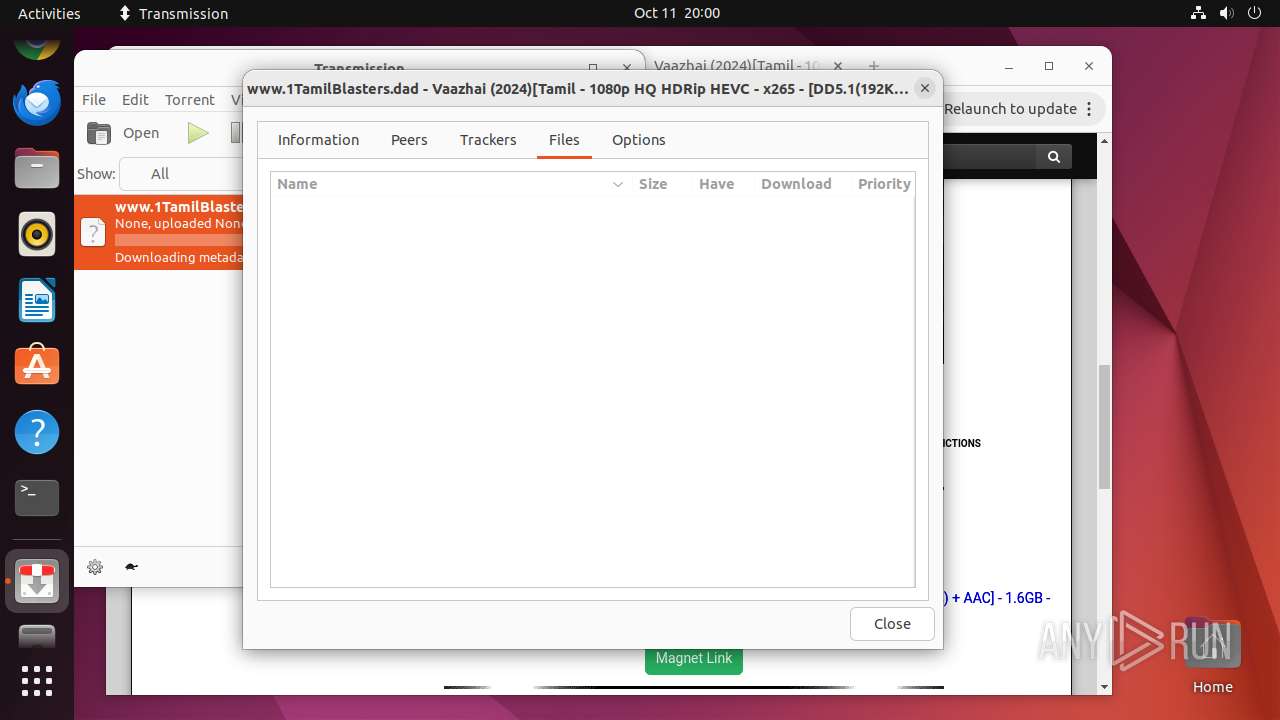This screenshot has width=1280, height=720.
Task: Click the power icon in top bar
Action: 1254,13
